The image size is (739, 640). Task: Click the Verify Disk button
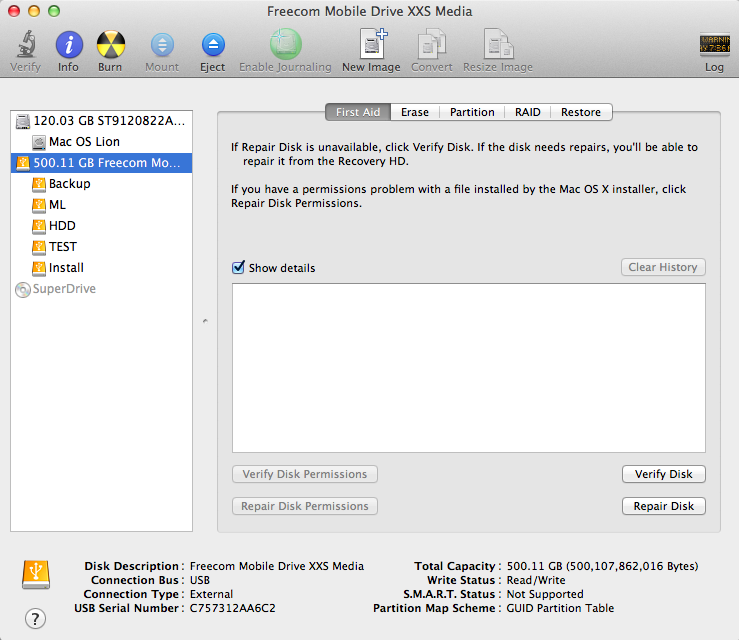click(664, 474)
